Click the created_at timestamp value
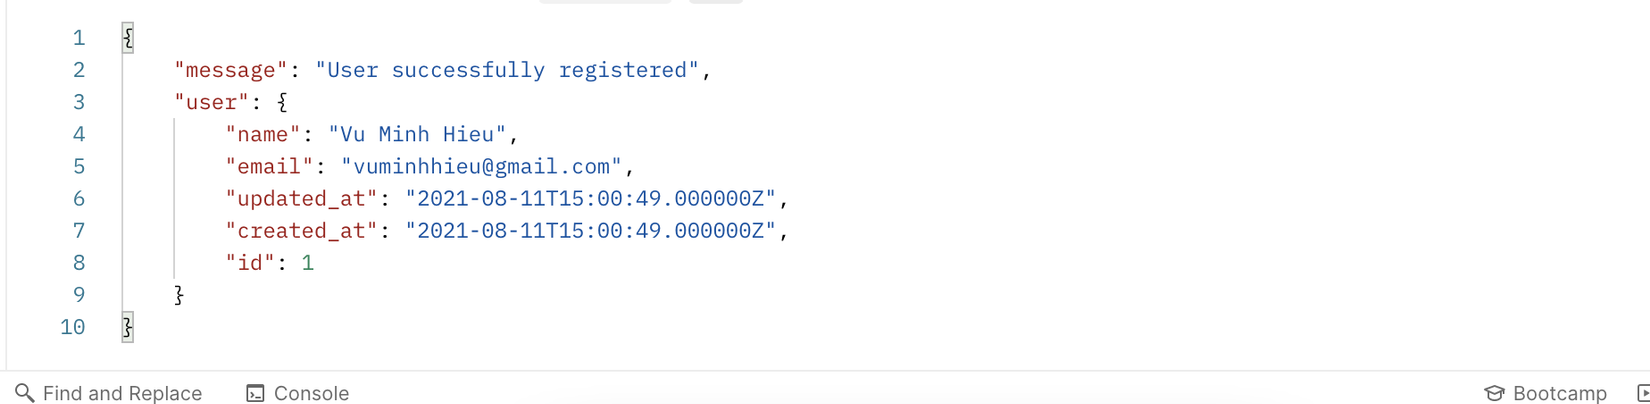This screenshot has width=1650, height=404. [x=590, y=230]
